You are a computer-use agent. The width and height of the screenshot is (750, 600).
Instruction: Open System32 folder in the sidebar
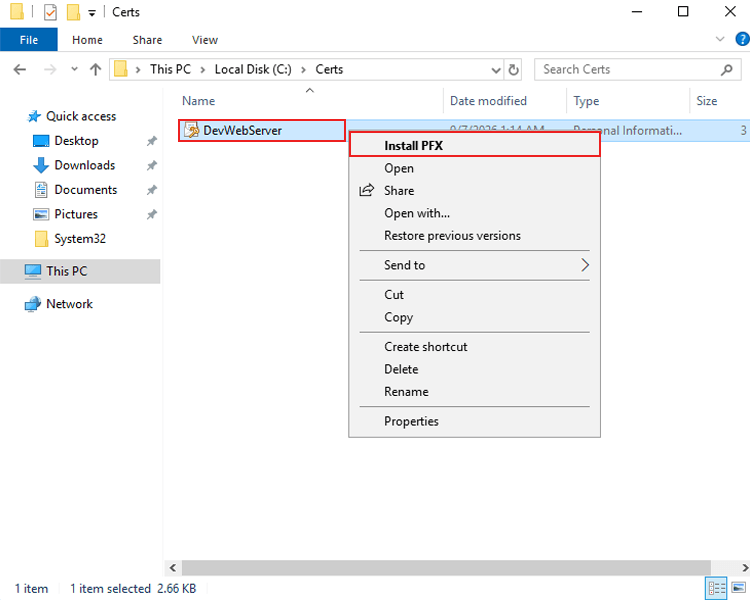click(x=80, y=238)
